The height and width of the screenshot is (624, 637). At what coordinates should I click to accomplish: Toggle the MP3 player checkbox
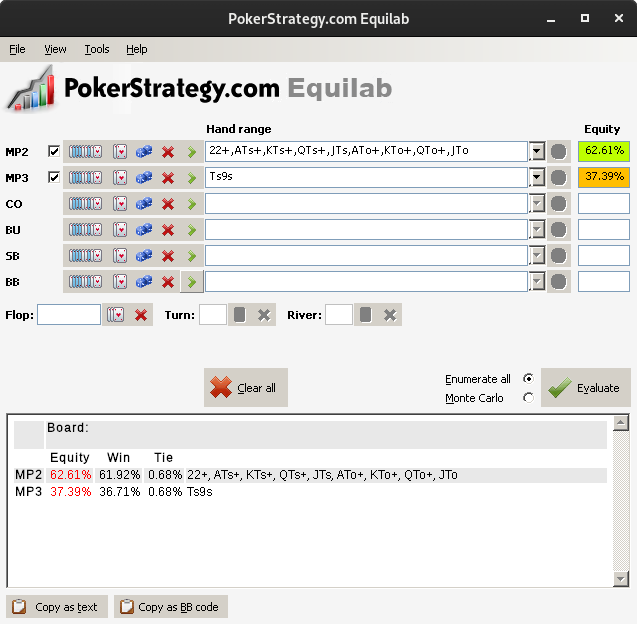(x=54, y=178)
